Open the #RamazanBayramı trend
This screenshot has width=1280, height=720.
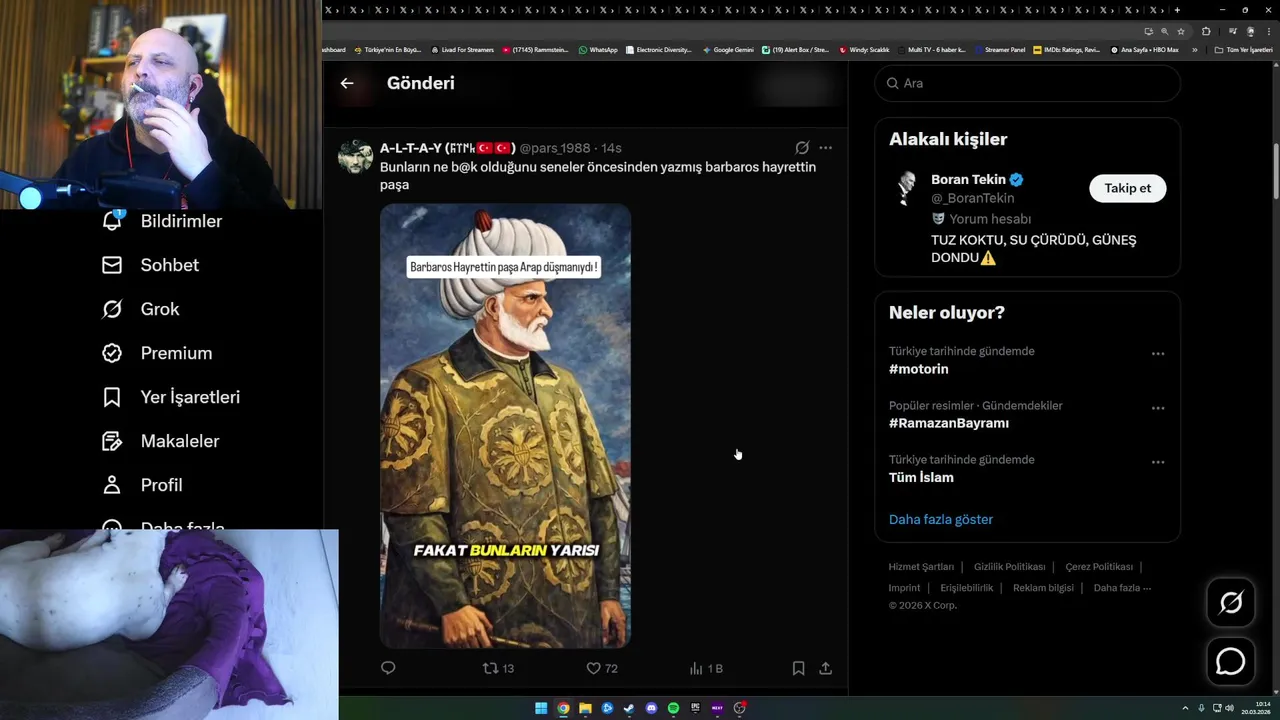tap(949, 423)
